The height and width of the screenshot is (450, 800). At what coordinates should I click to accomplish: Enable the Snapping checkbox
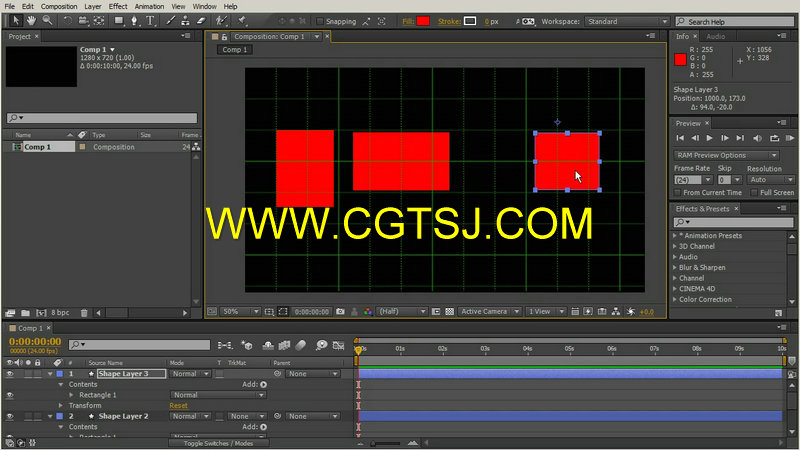[320, 21]
